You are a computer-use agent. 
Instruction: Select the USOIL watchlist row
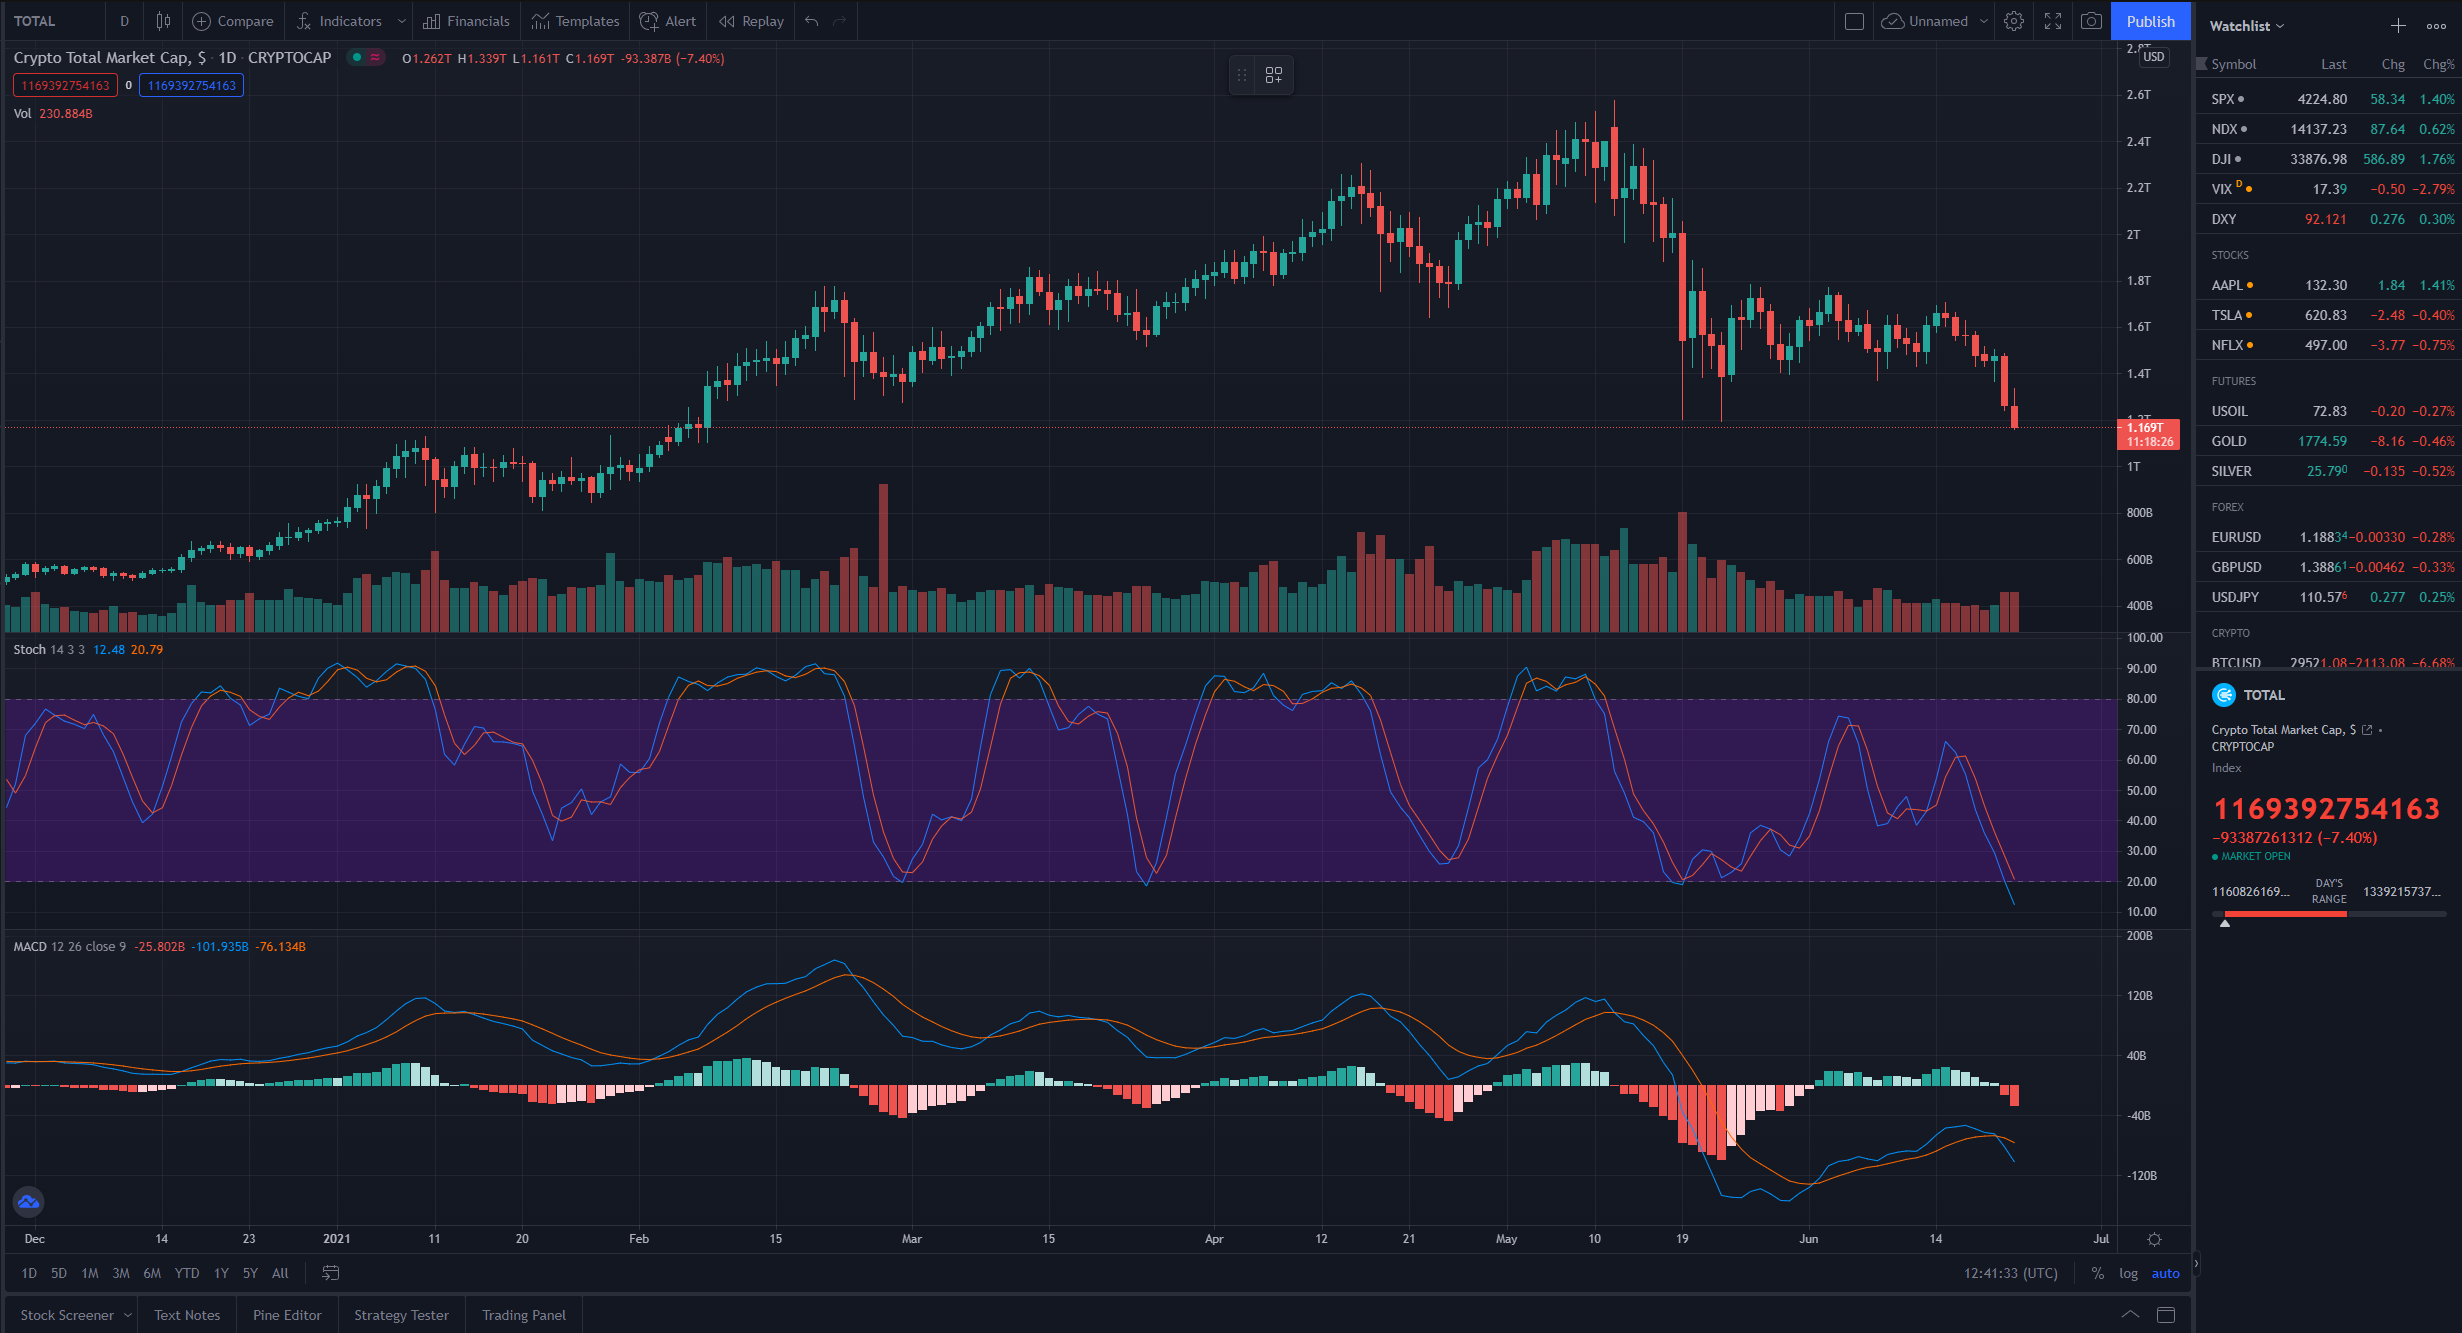pos(2328,411)
